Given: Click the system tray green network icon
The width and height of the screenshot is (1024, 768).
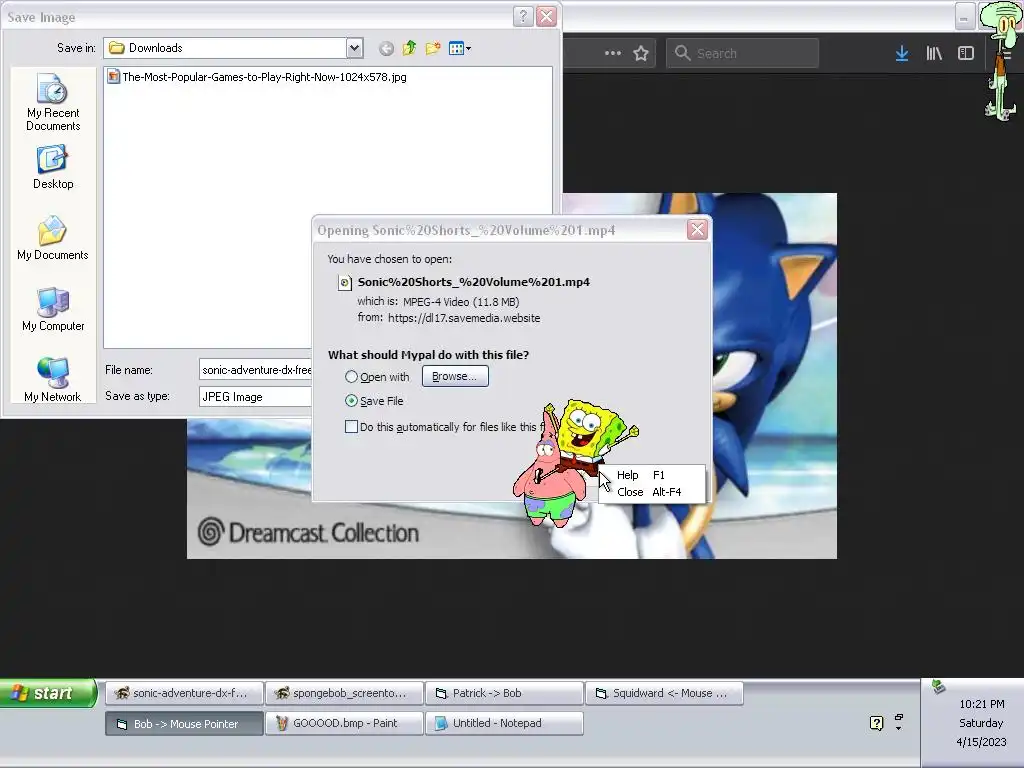Looking at the screenshot, I should [x=938, y=686].
